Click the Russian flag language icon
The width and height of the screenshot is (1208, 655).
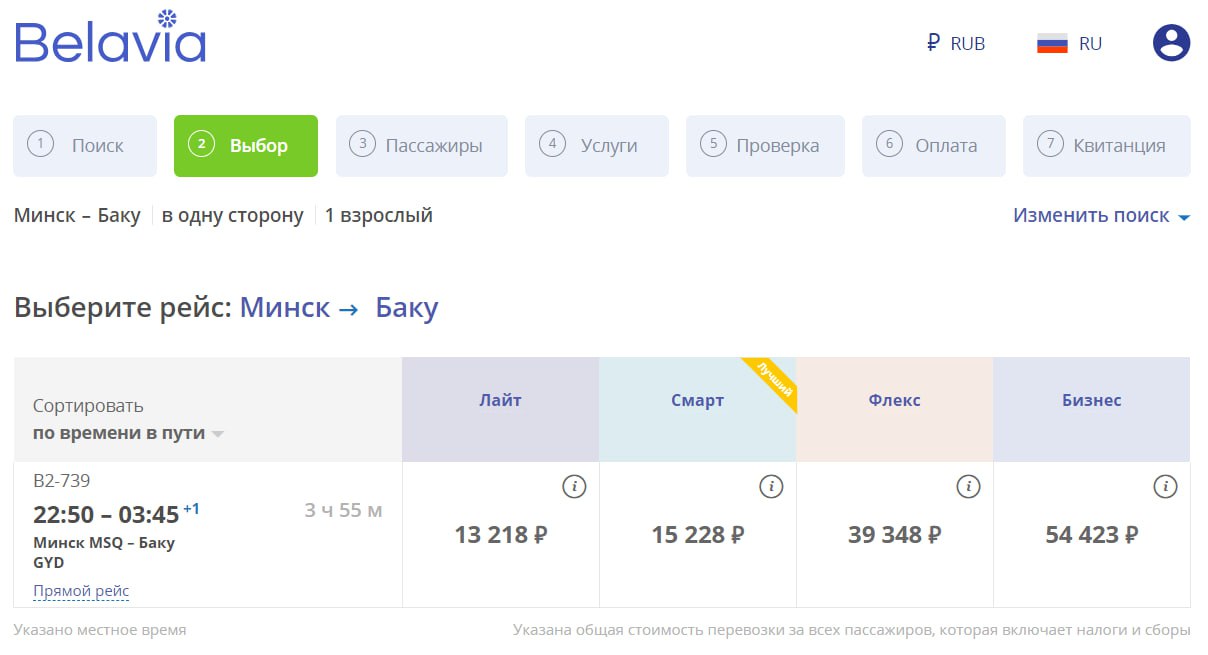click(1052, 44)
